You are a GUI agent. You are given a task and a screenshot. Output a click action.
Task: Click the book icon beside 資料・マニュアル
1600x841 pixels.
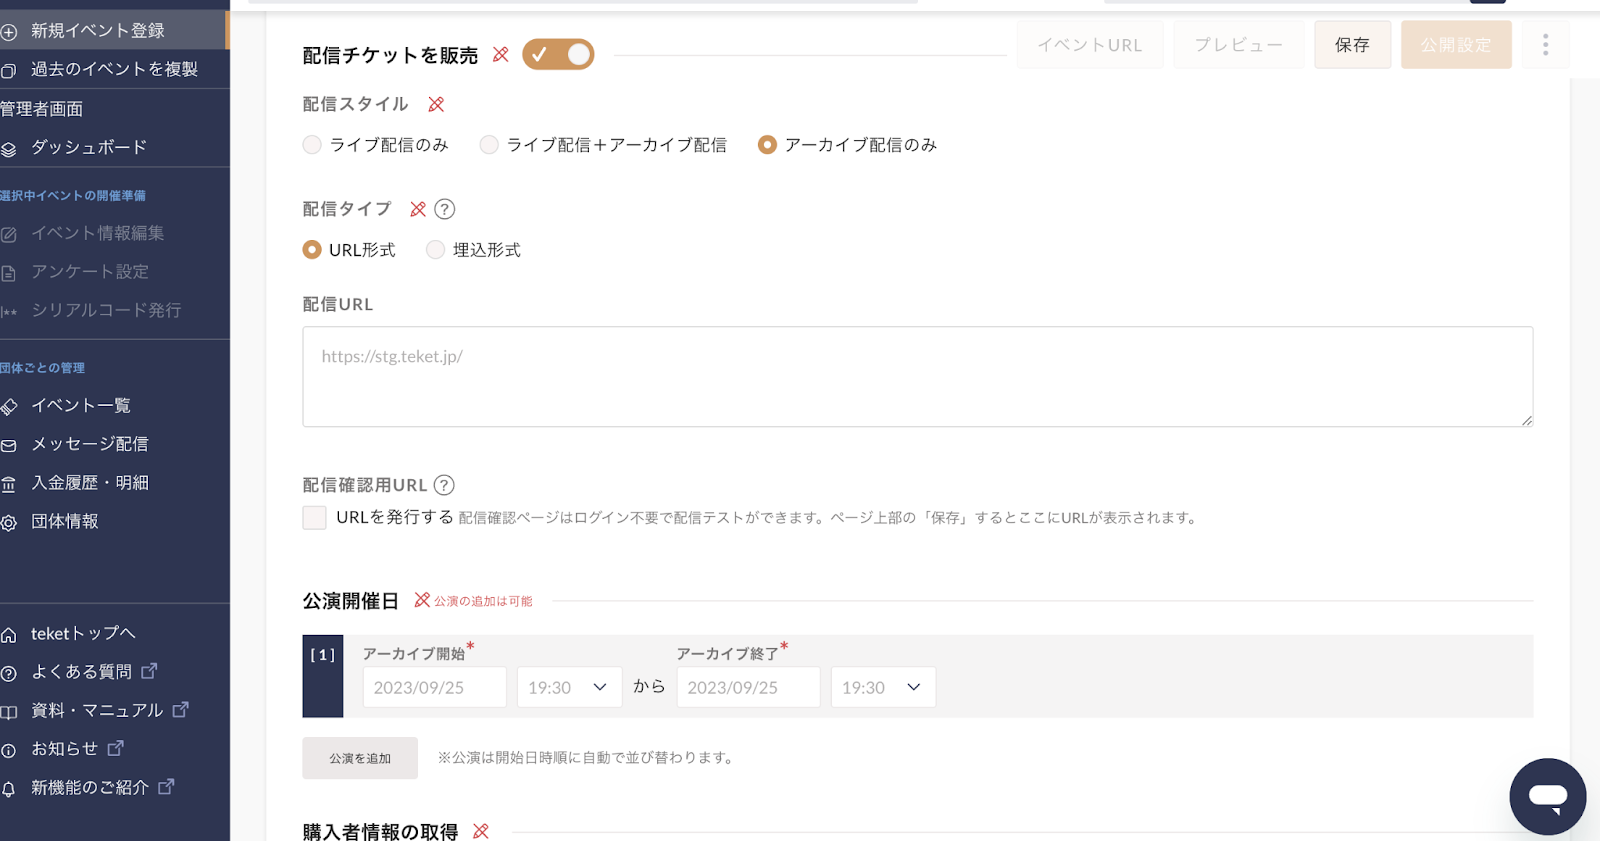pyautogui.click(x=9, y=712)
